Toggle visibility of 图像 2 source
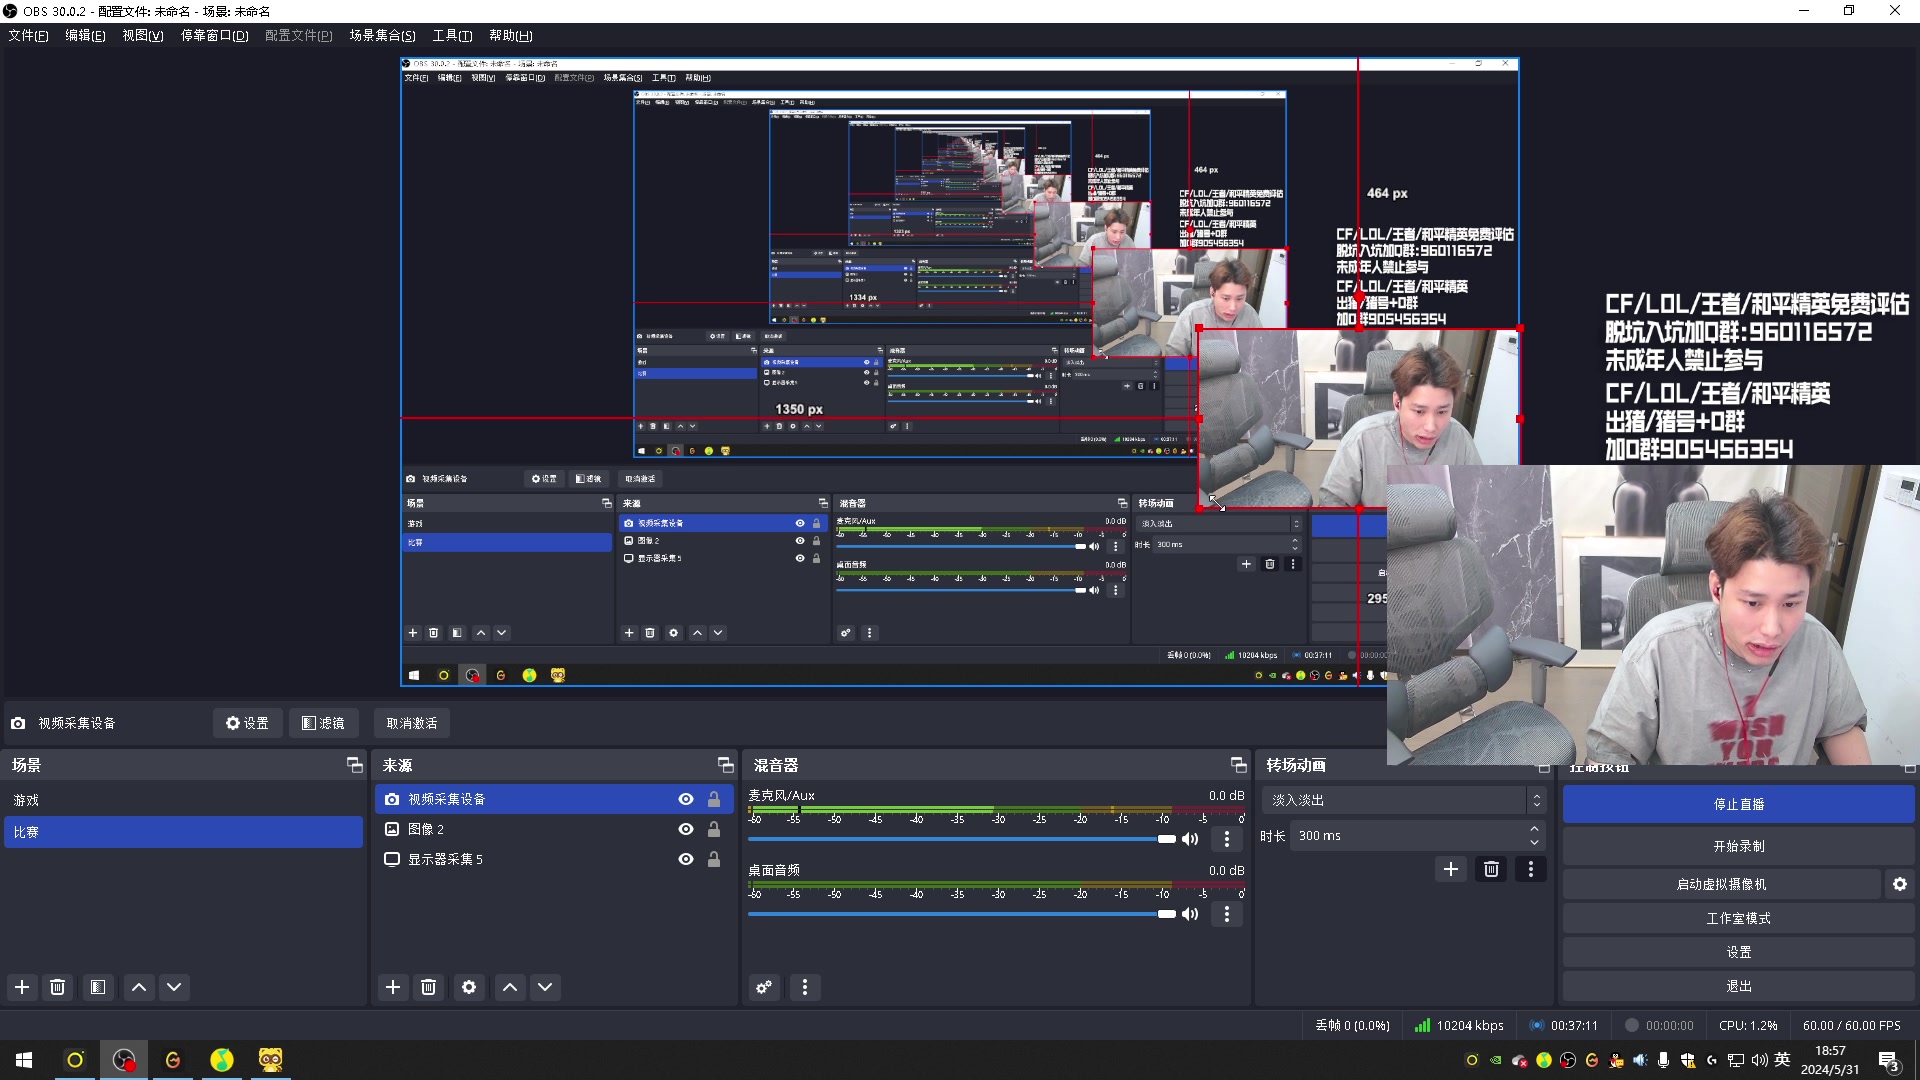Viewport: 1920px width, 1080px height. tap(686, 829)
